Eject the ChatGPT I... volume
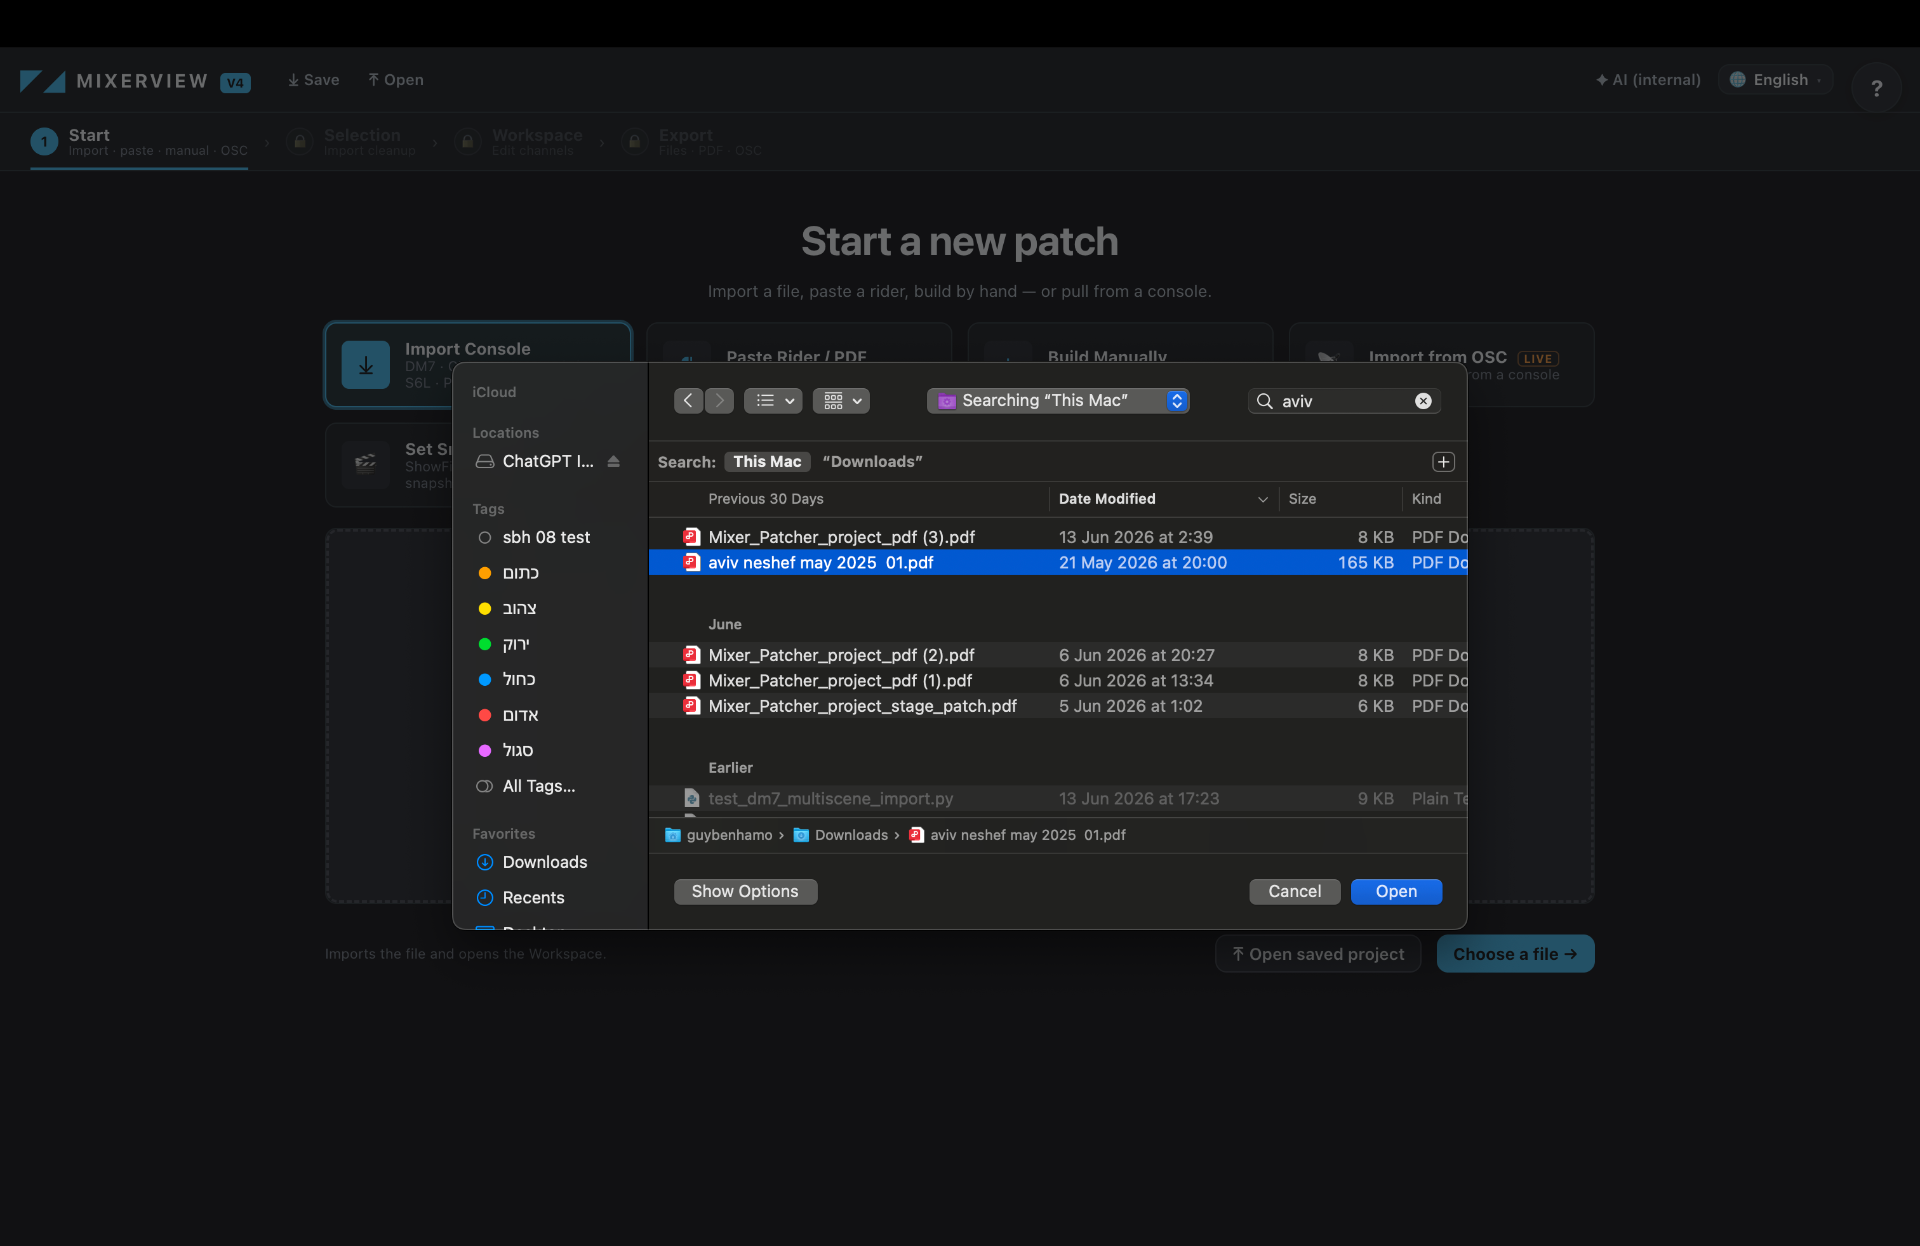Viewport: 1920px width, 1246px height. (613, 462)
